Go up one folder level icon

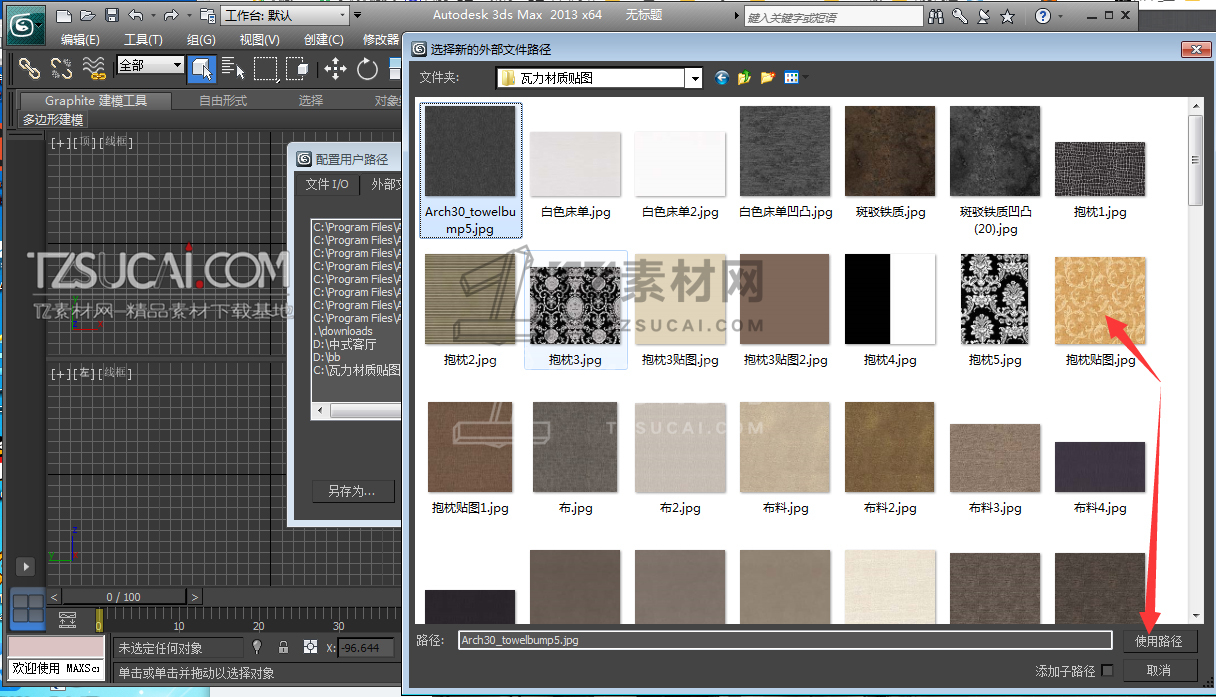[744, 78]
